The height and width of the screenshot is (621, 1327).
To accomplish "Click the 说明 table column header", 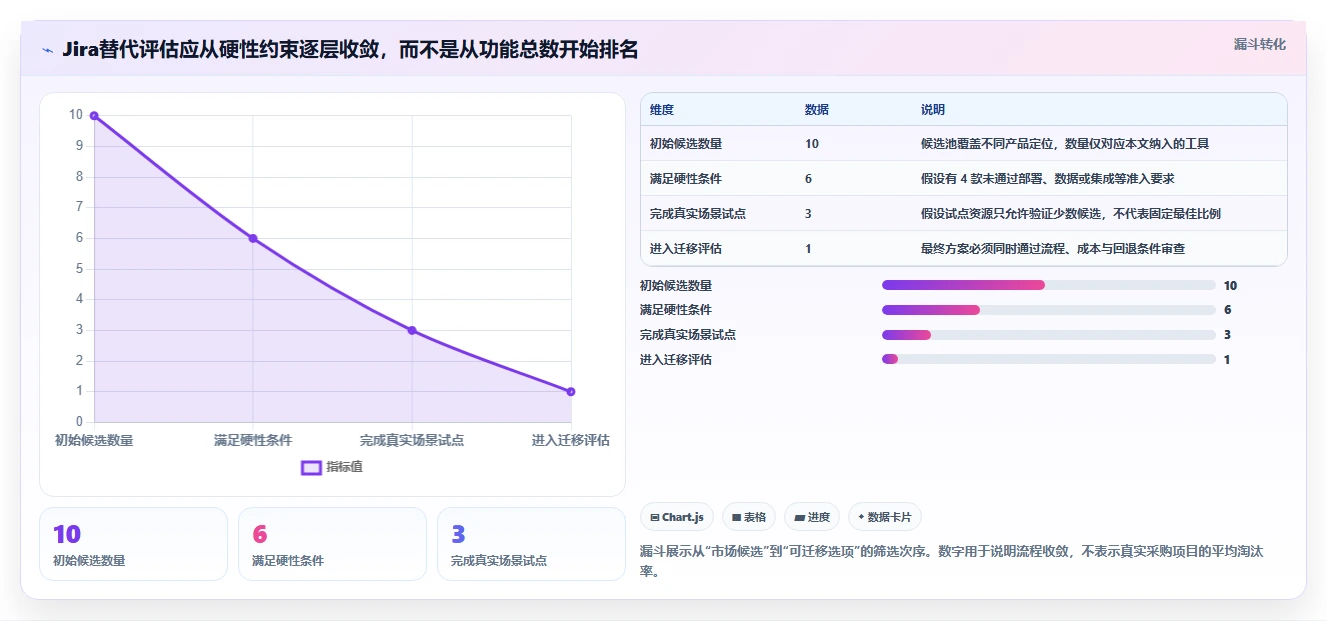I will click(x=932, y=109).
